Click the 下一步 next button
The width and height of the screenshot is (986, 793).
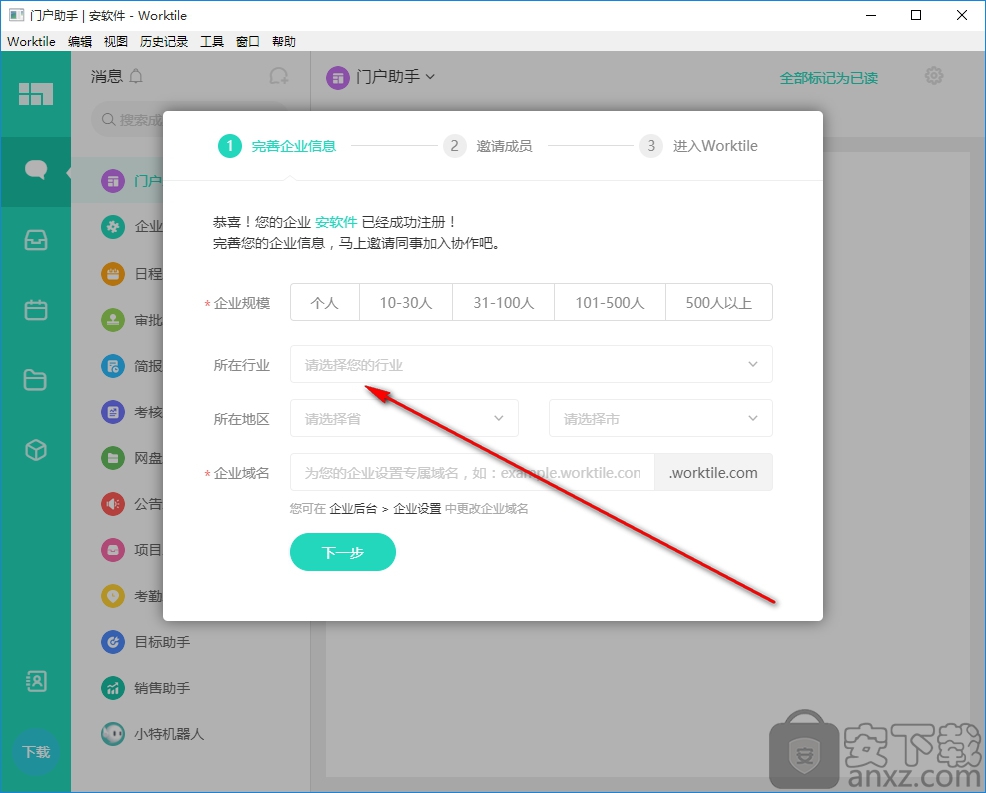pos(343,552)
